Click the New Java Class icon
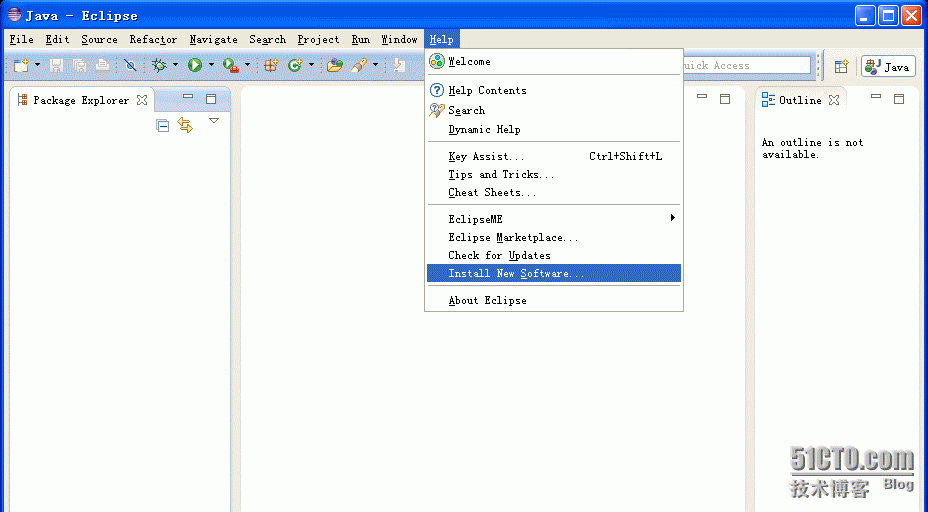 coord(295,65)
